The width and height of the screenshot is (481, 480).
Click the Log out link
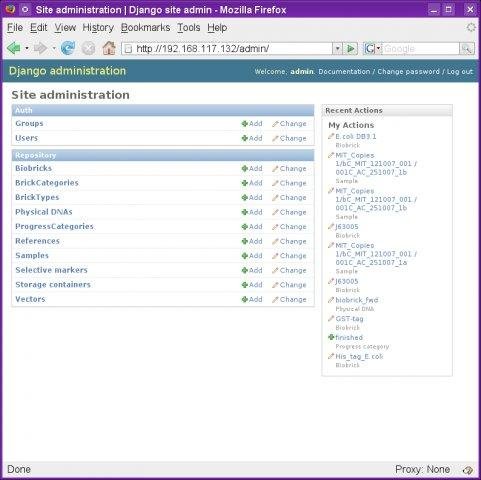pyautogui.click(x=460, y=72)
